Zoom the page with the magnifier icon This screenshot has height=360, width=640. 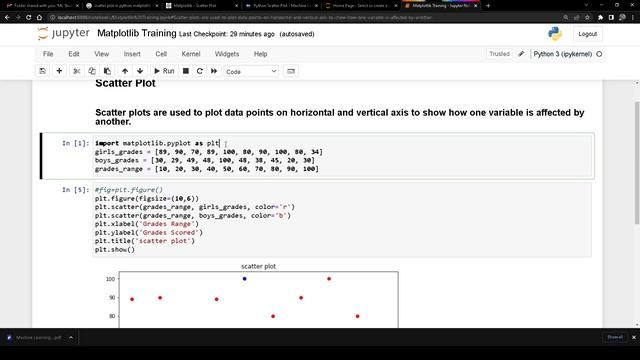(565, 18)
